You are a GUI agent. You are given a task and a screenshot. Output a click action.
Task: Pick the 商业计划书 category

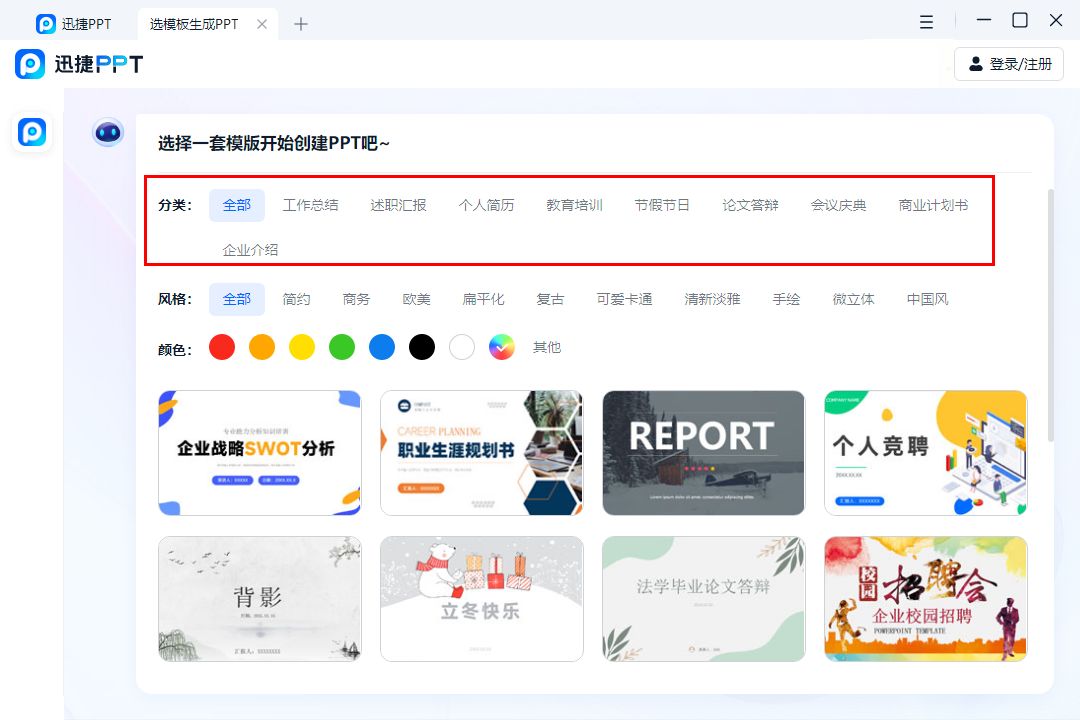pos(933,205)
